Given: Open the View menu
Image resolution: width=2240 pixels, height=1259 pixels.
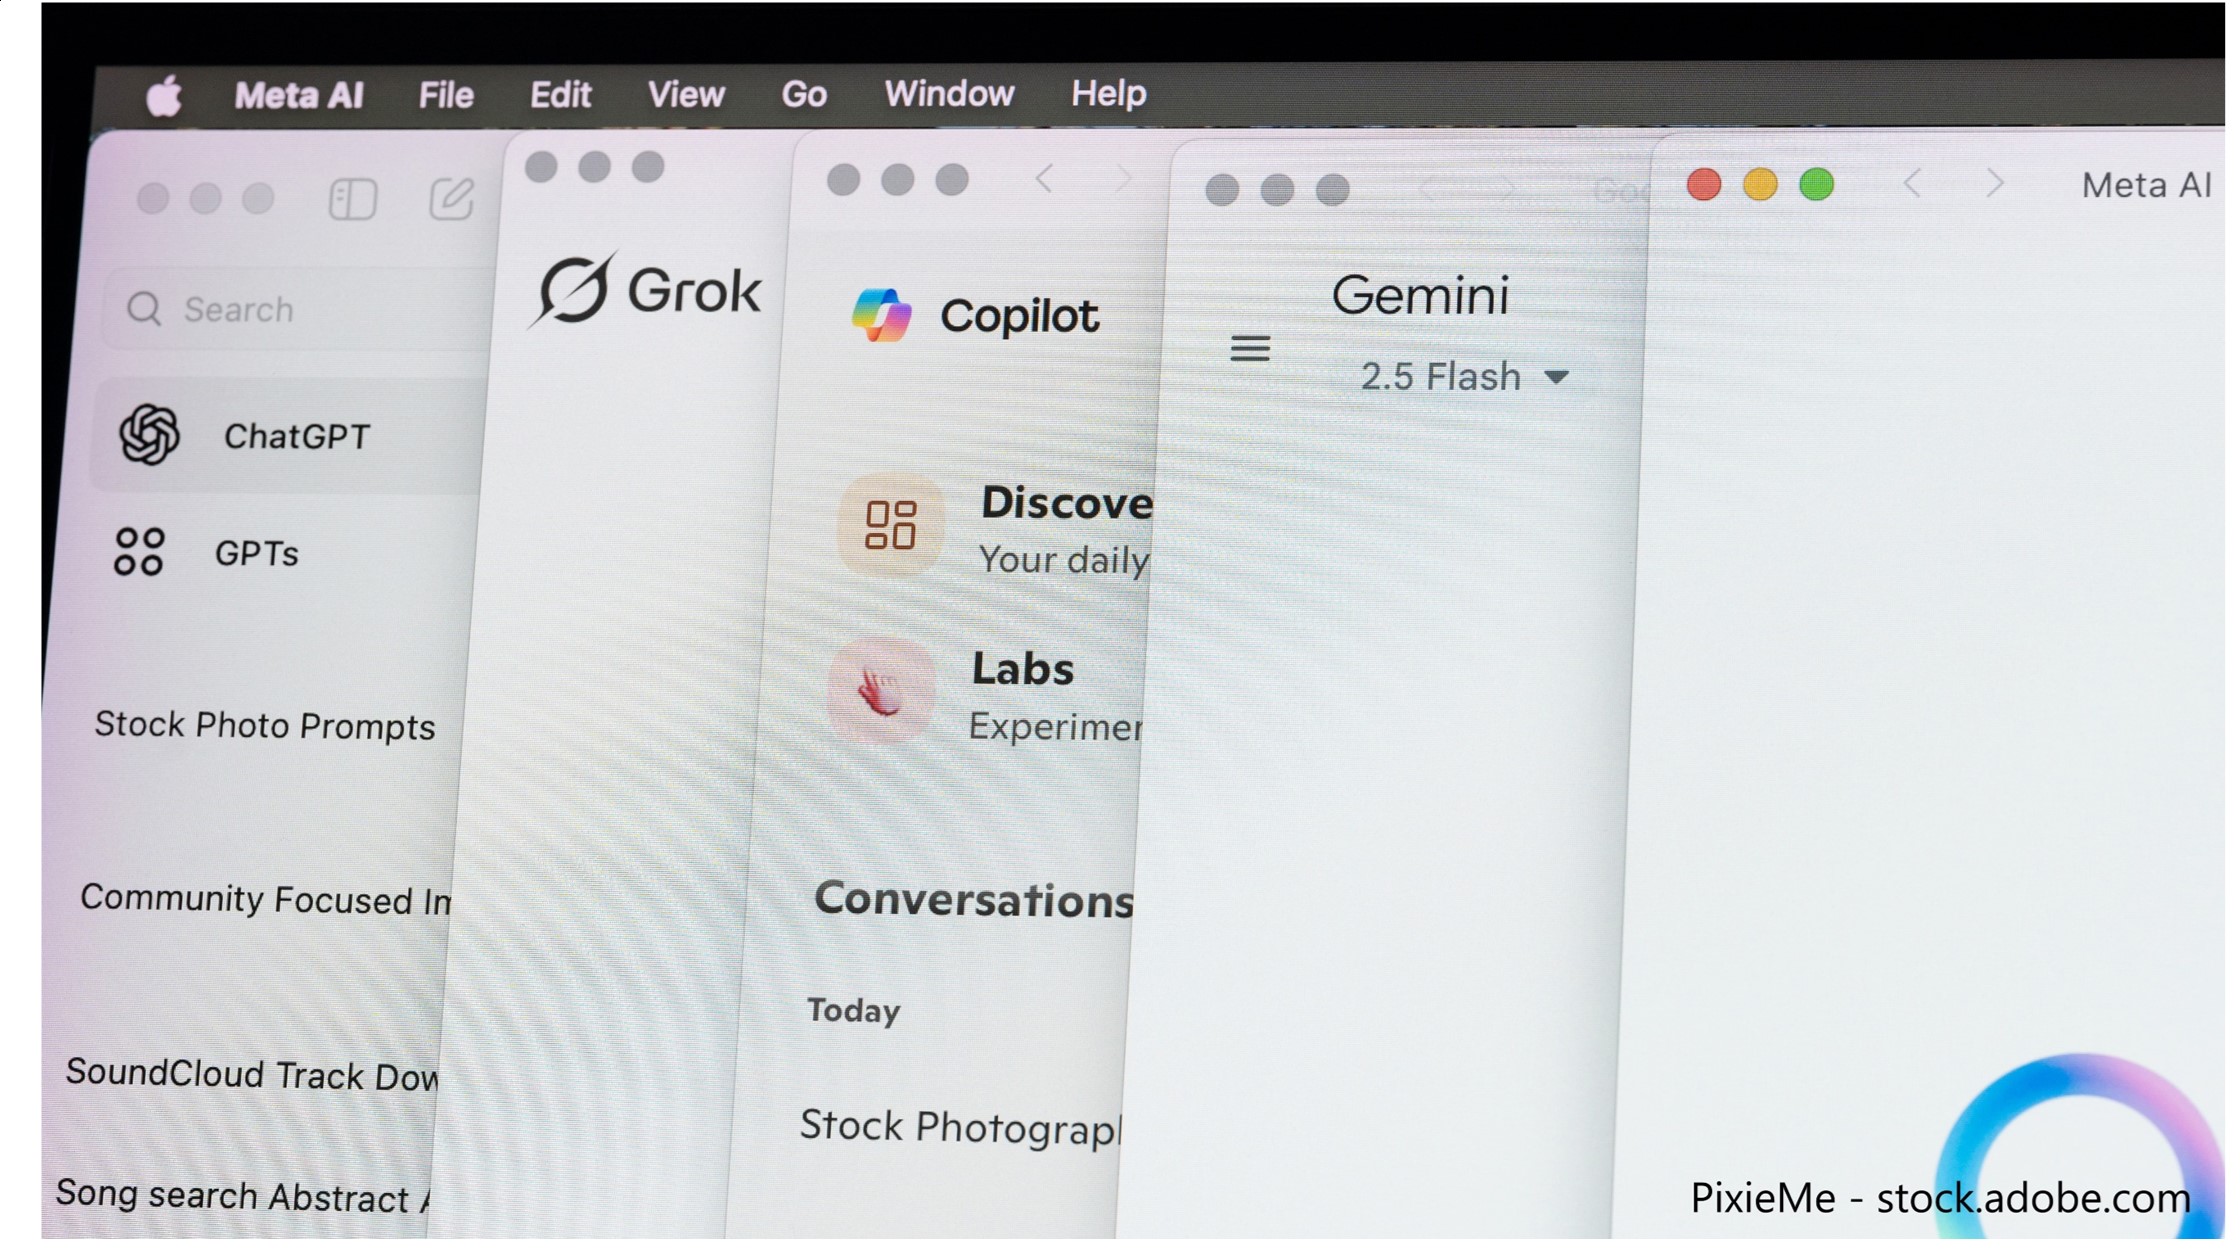Looking at the screenshot, I should [685, 95].
